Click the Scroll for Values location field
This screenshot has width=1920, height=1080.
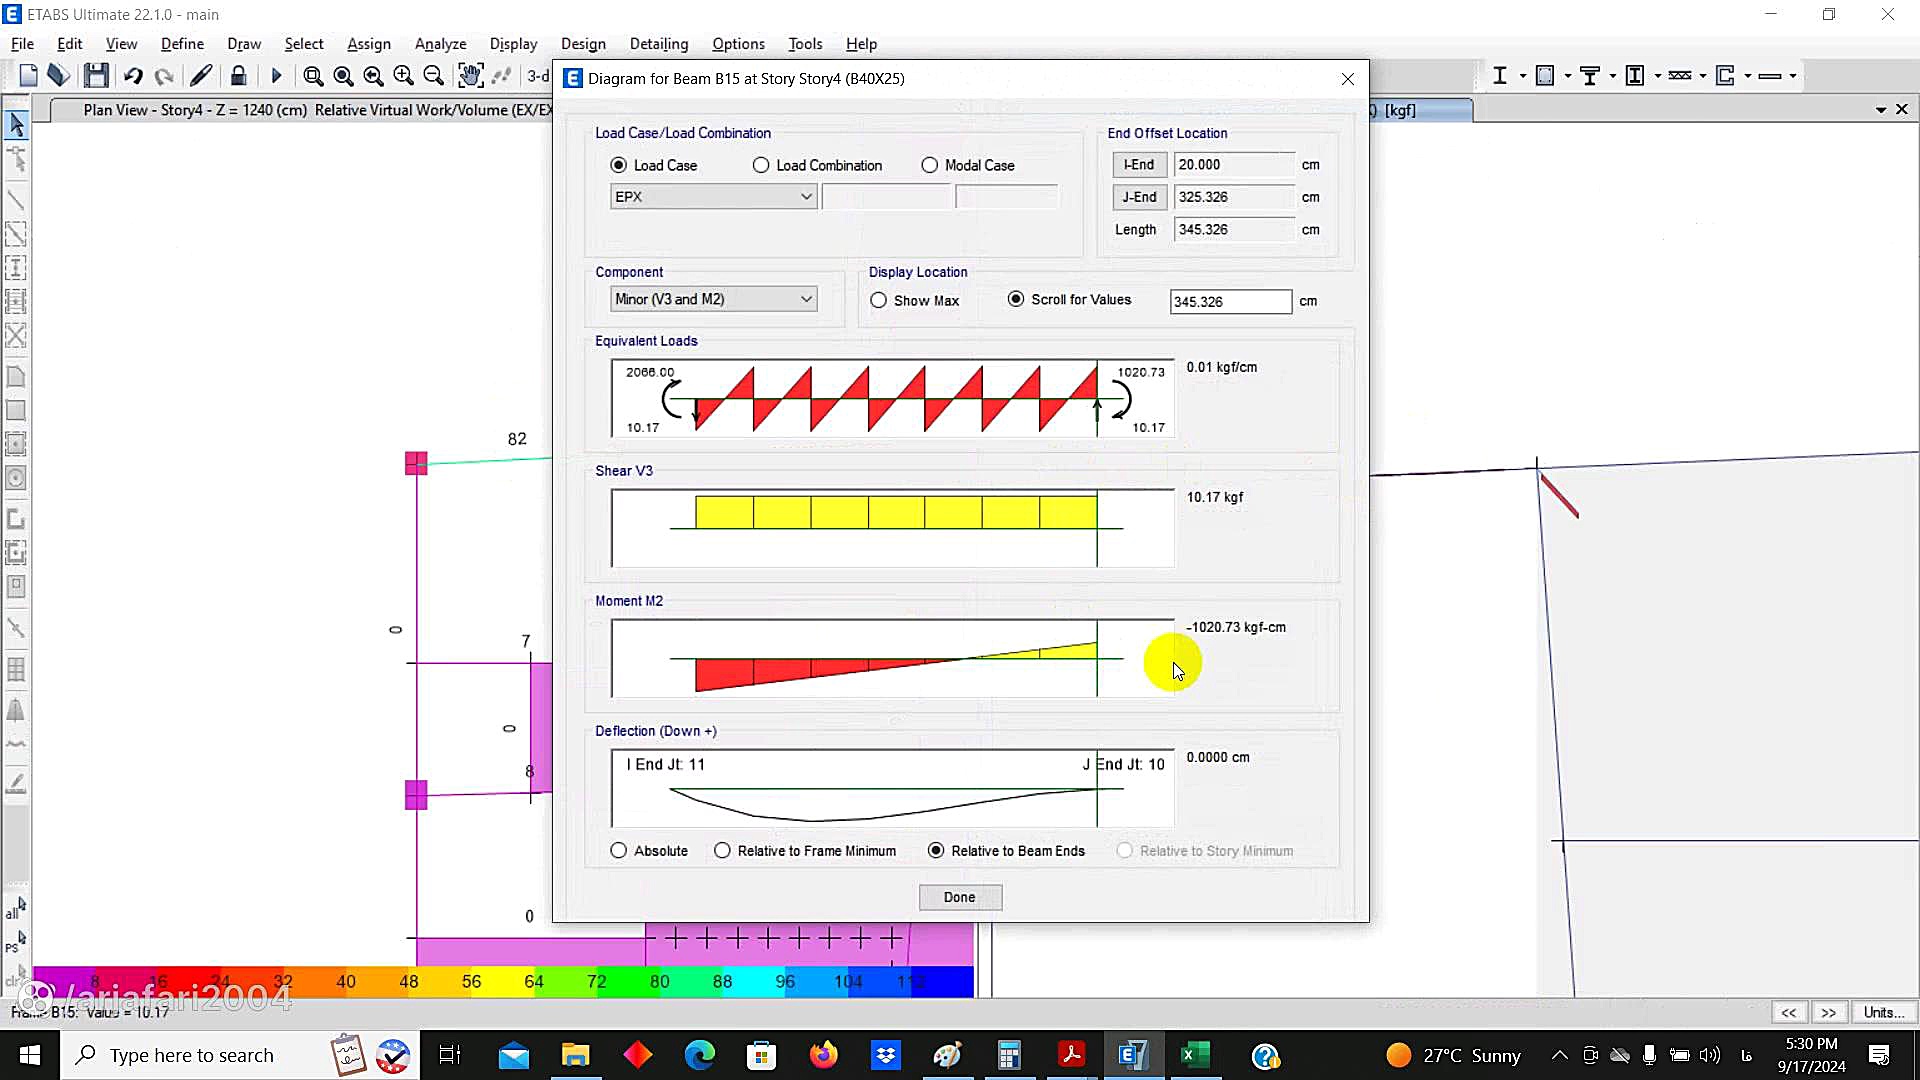[1231, 301]
